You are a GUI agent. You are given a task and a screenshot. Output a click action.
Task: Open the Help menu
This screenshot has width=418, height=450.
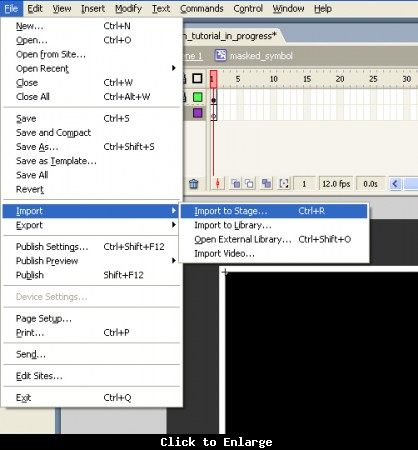[323, 8]
